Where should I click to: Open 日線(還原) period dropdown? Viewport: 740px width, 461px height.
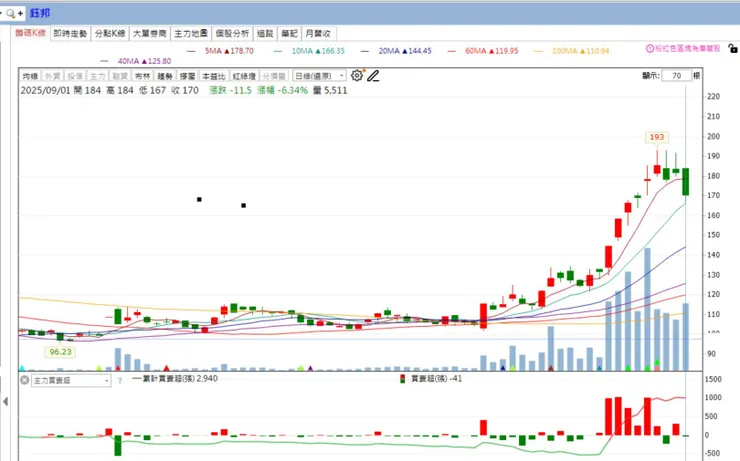point(319,76)
